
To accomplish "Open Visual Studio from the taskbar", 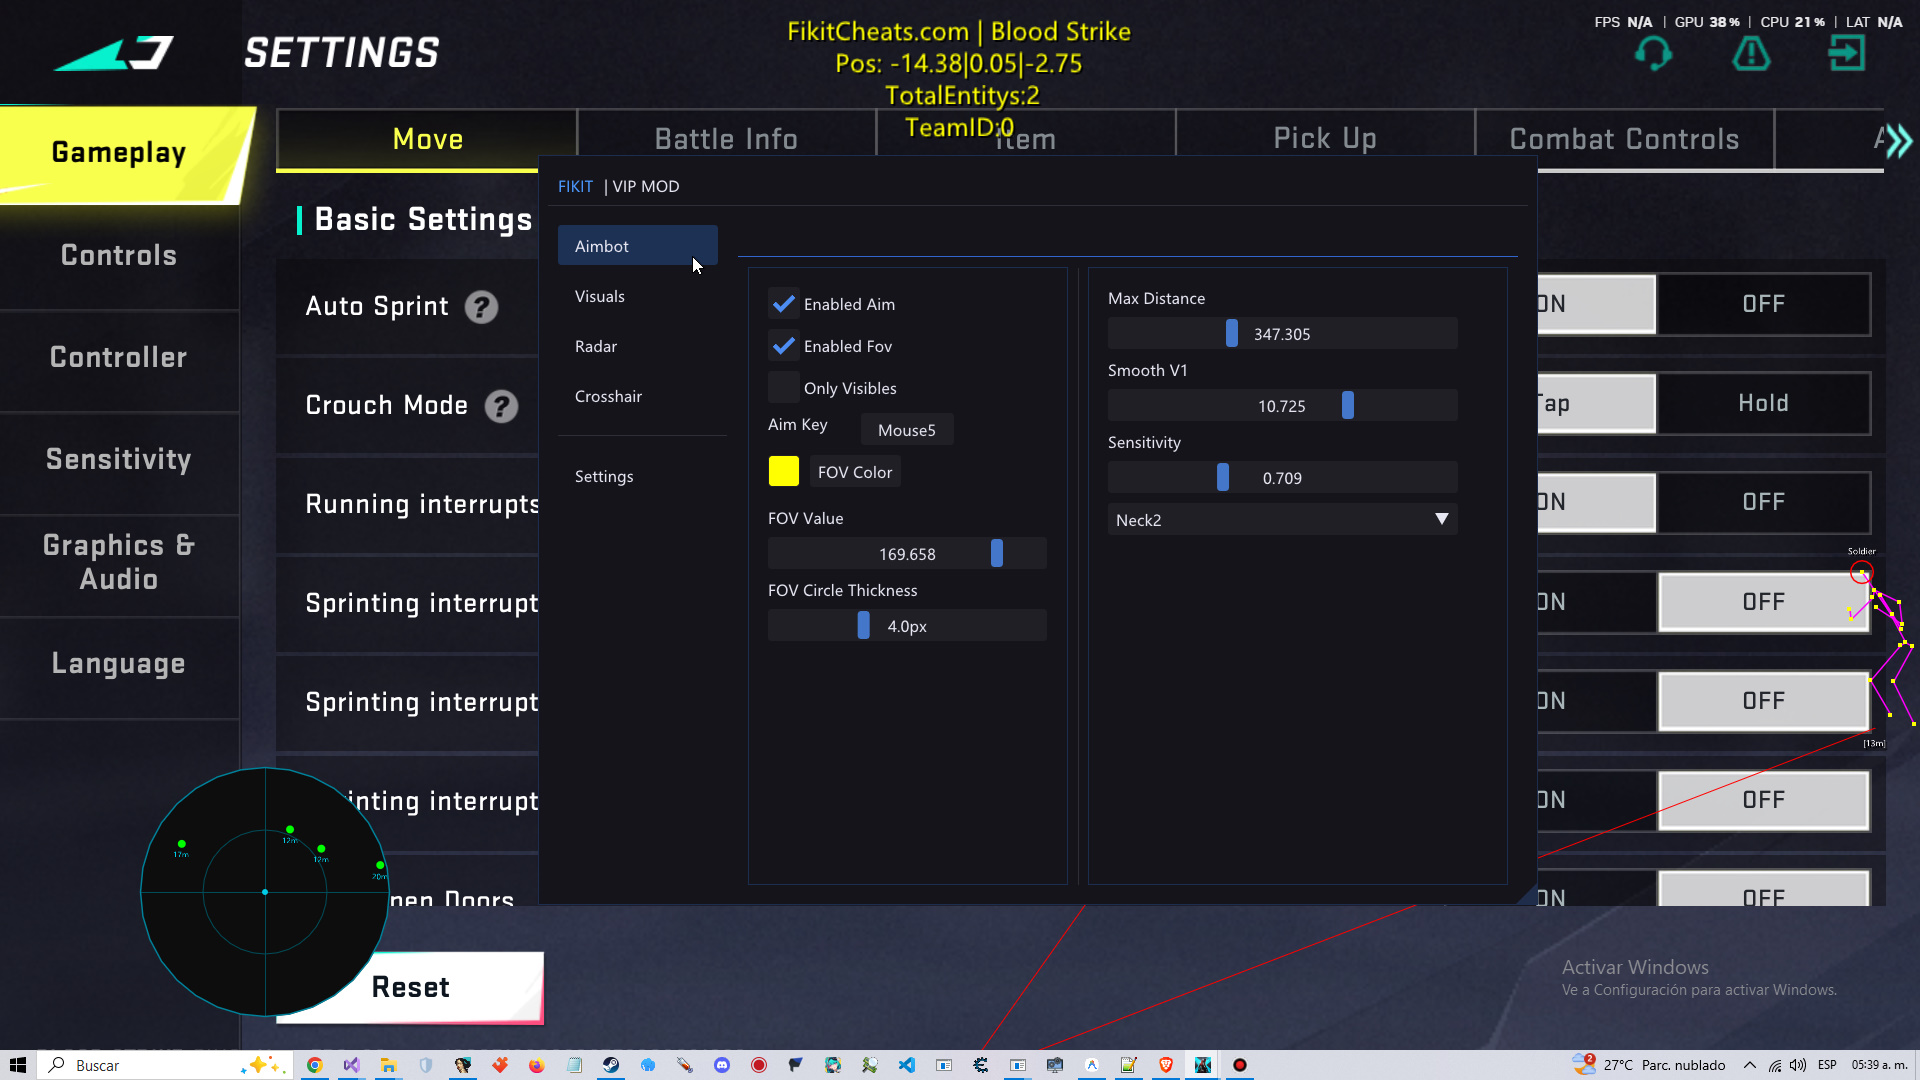I will [351, 1065].
